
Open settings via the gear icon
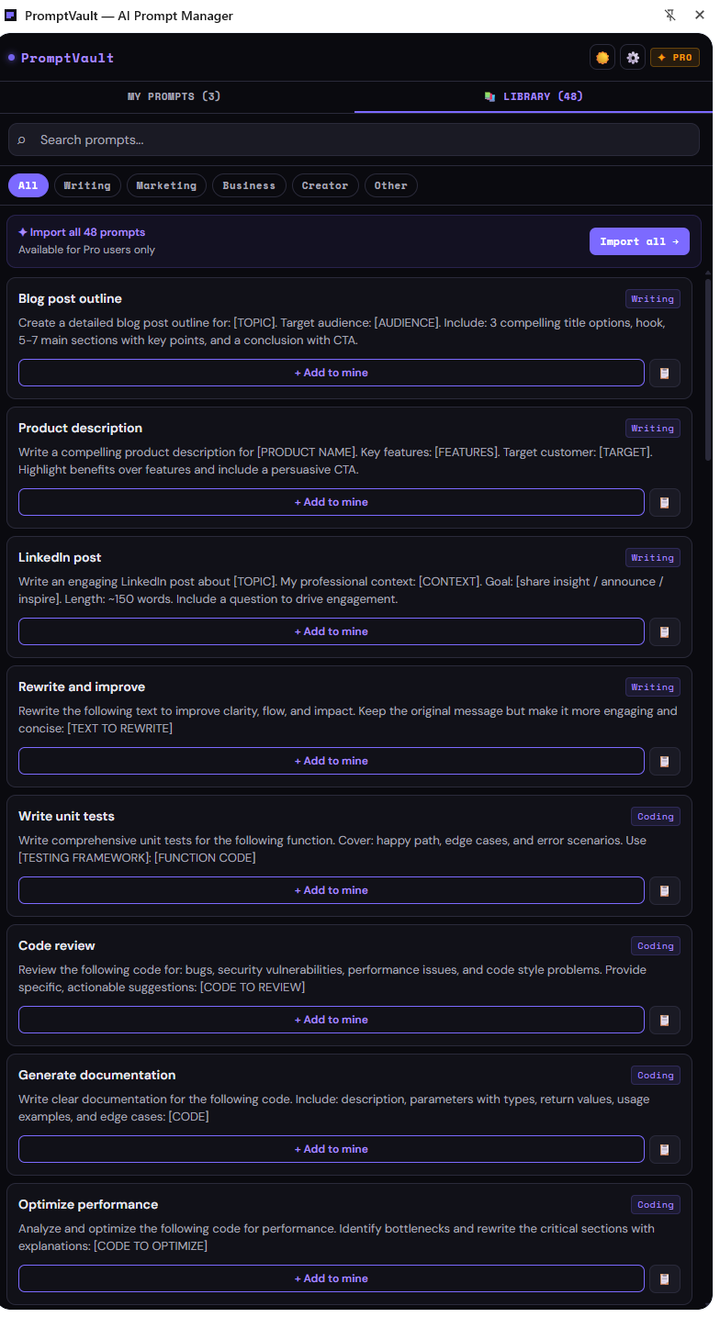633,58
